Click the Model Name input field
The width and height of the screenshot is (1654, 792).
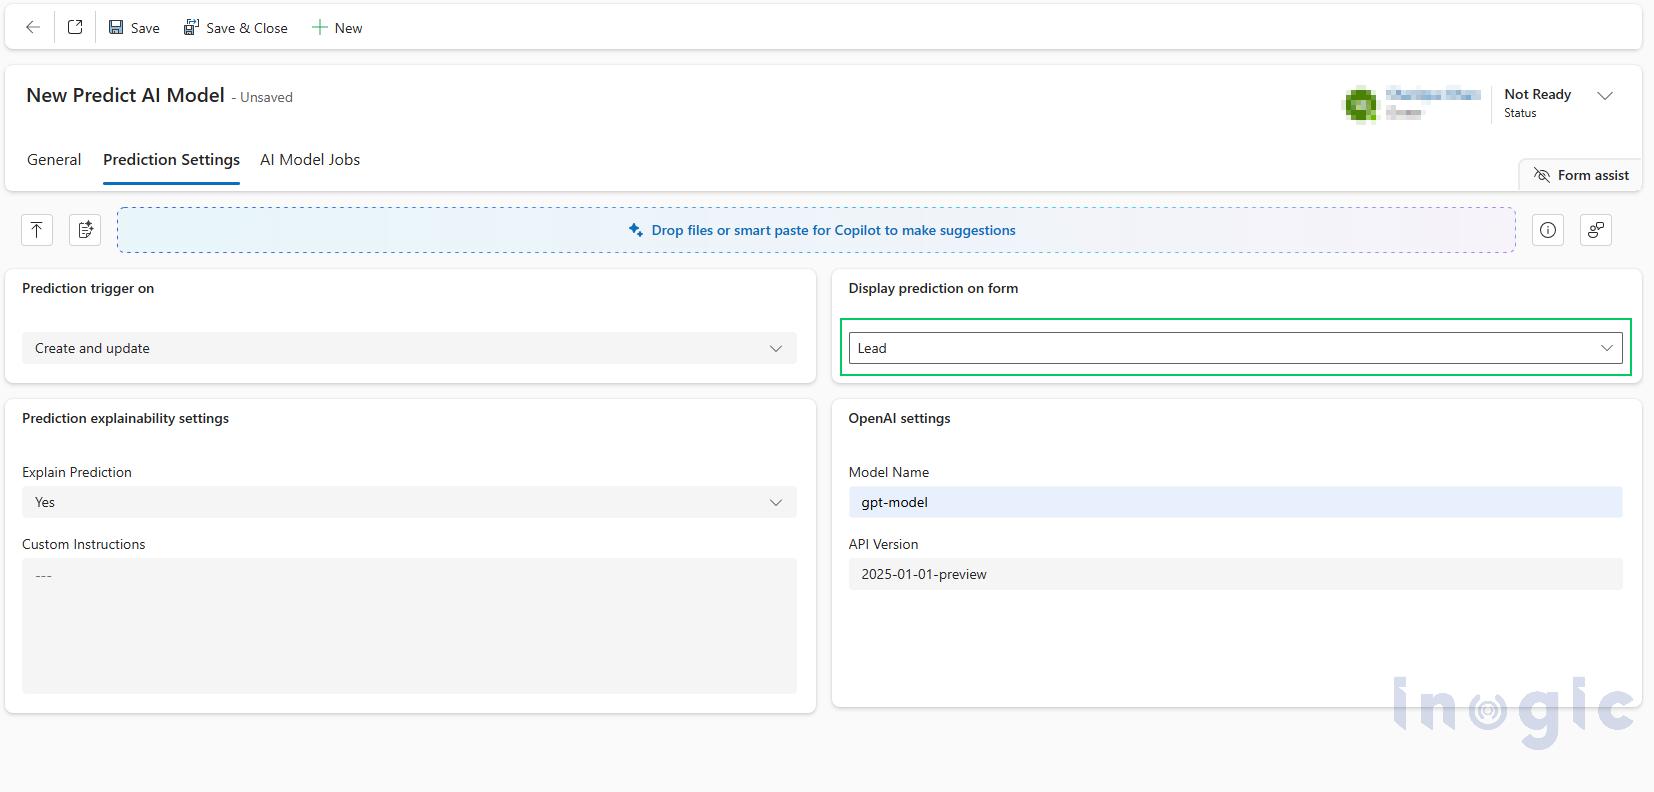point(1235,502)
